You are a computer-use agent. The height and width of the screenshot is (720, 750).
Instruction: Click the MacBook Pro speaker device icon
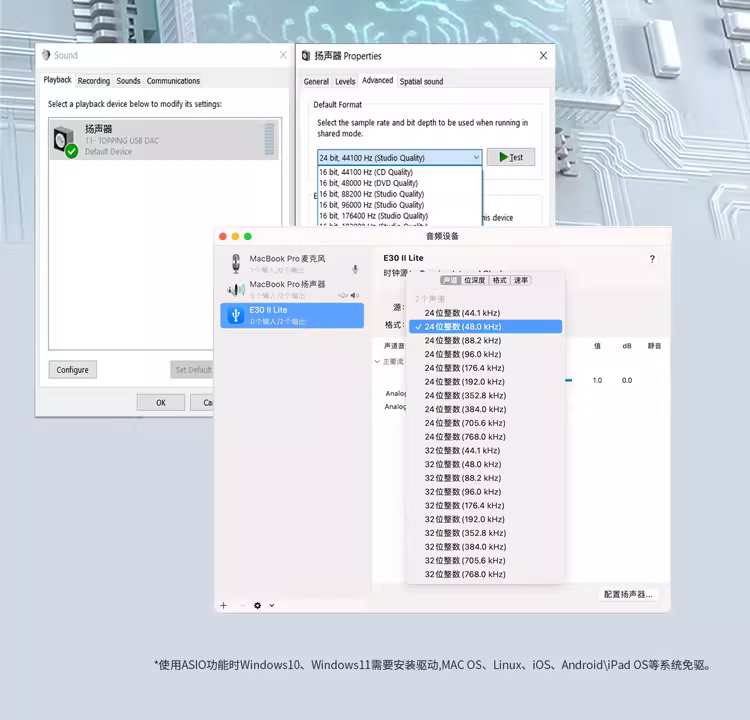pos(236,289)
